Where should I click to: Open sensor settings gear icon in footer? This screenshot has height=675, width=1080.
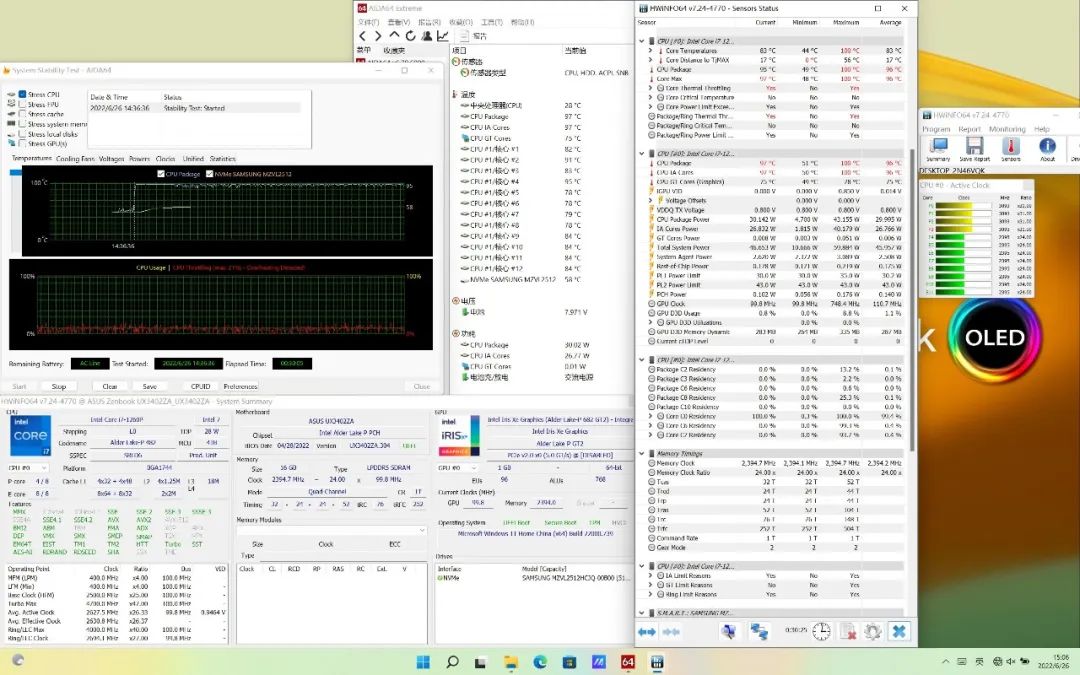pyautogui.click(x=872, y=631)
